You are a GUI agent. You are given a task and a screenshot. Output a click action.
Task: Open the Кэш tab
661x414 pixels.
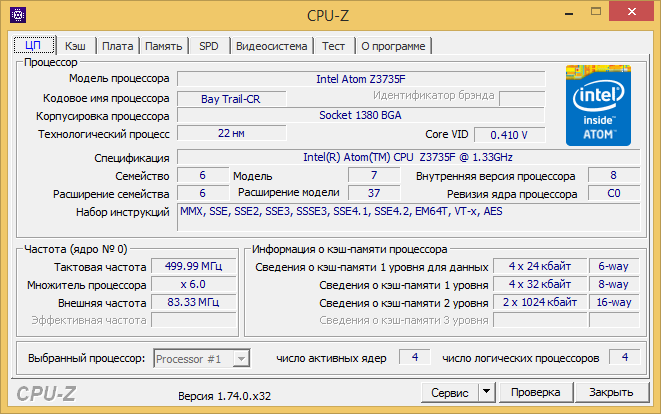point(75,46)
